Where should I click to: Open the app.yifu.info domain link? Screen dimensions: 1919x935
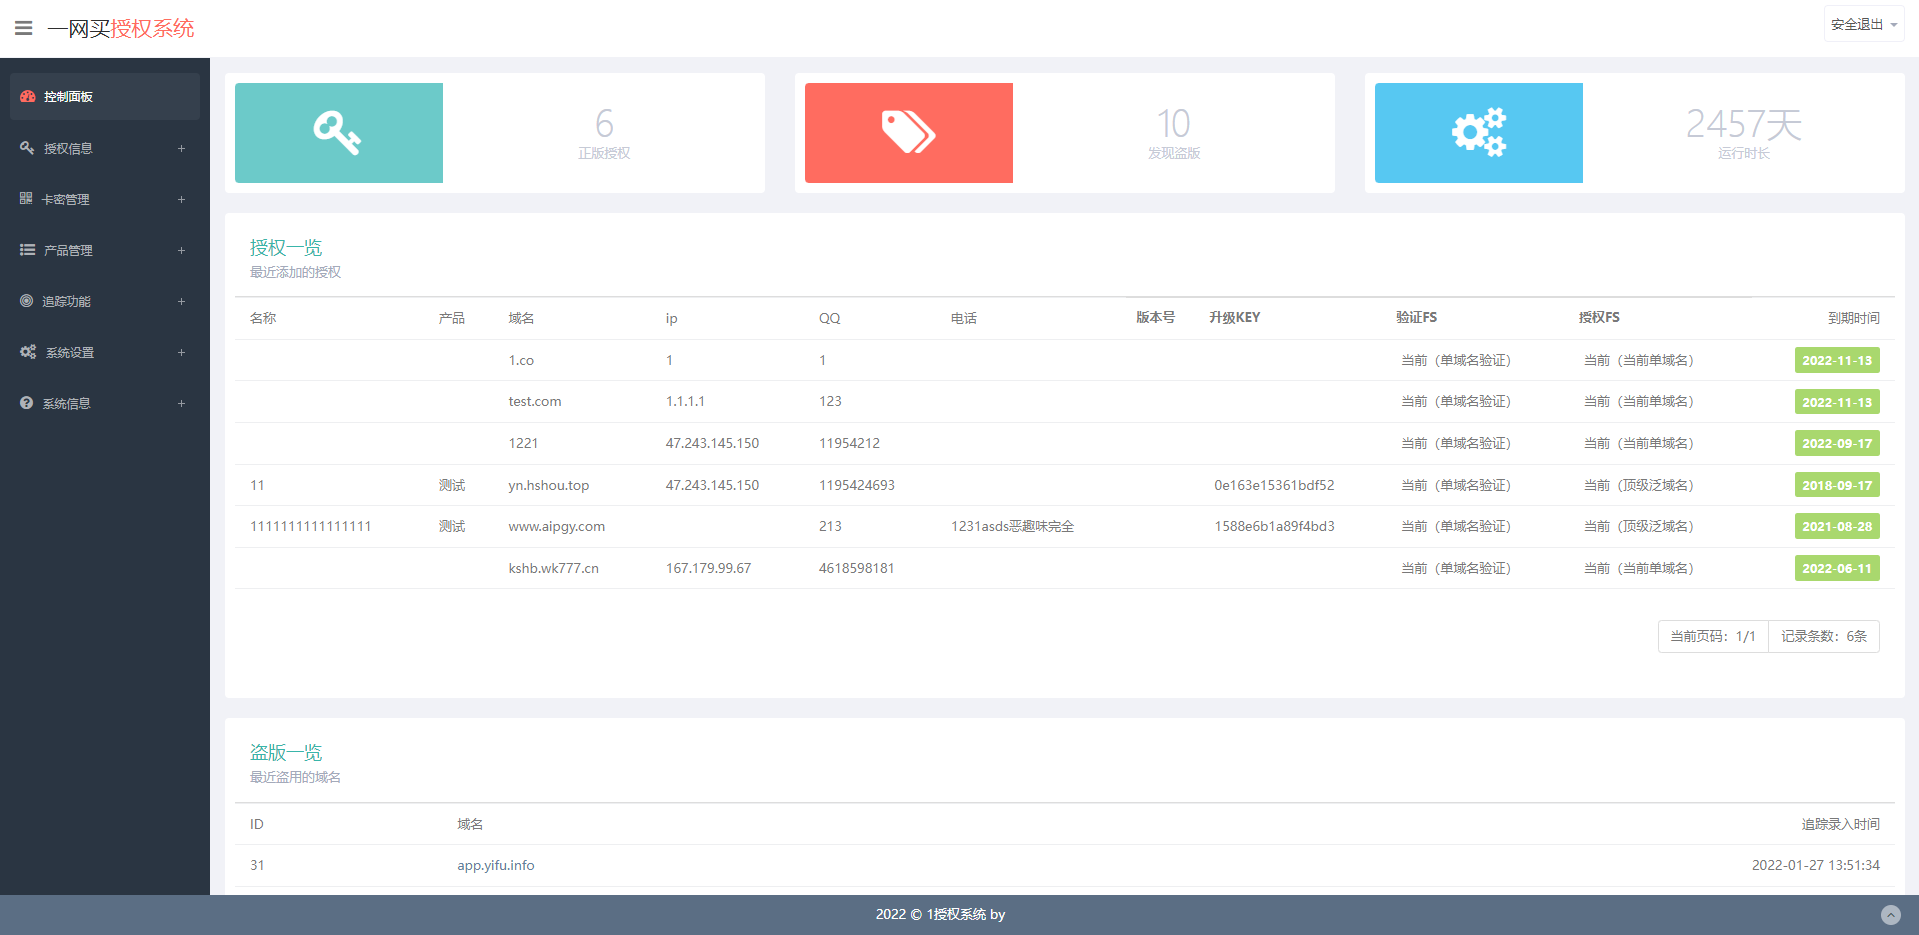coord(496,865)
